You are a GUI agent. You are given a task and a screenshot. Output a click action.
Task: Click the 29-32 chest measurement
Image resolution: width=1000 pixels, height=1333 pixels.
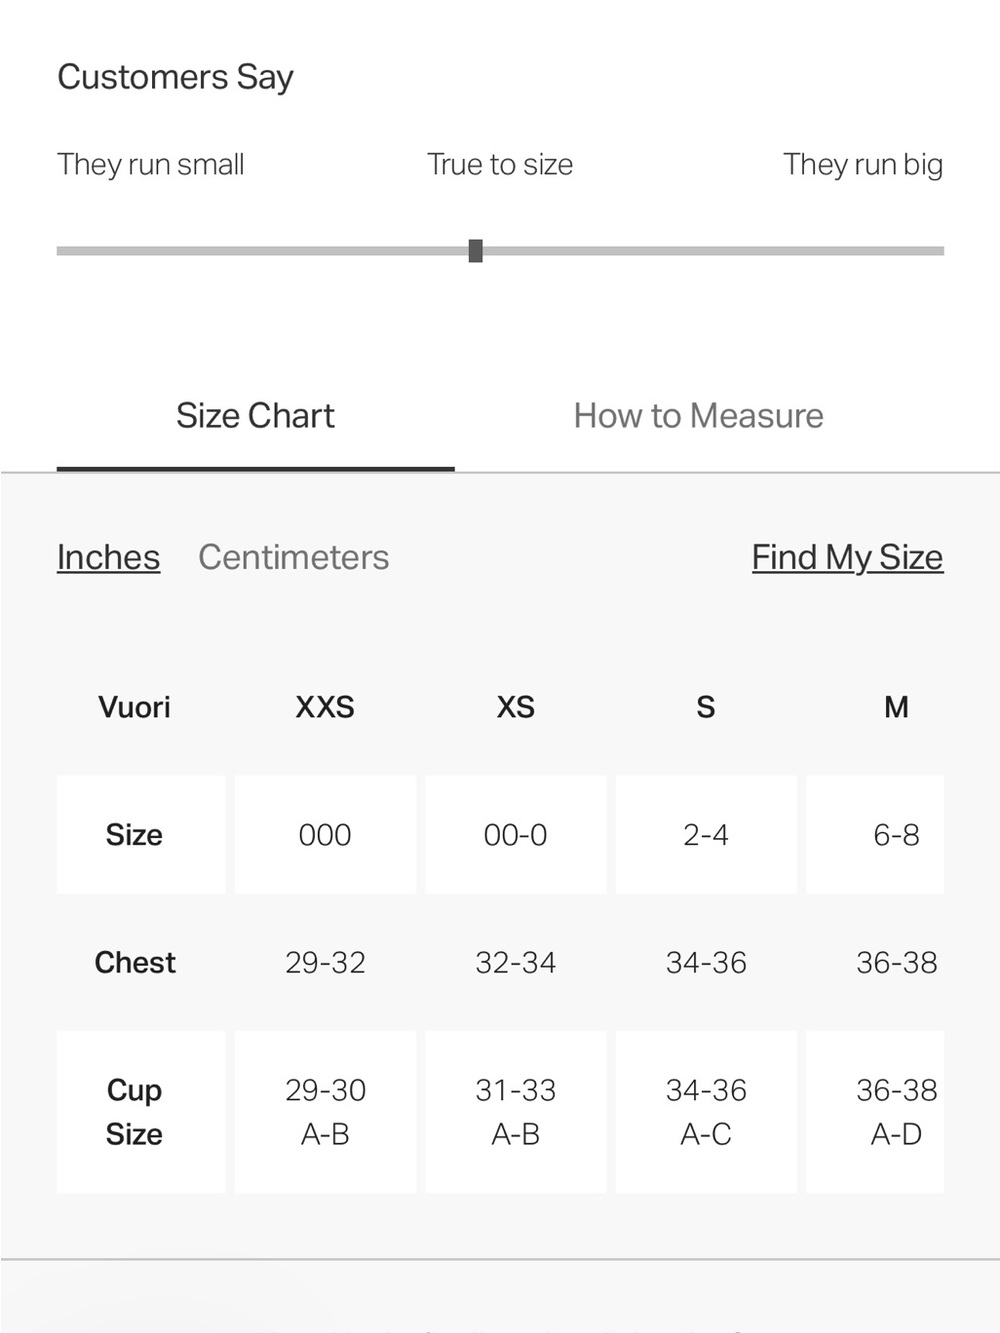pos(325,962)
